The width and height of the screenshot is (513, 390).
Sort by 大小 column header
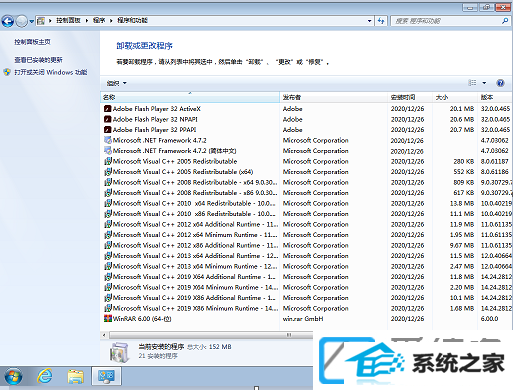pyautogui.click(x=455, y=97)
